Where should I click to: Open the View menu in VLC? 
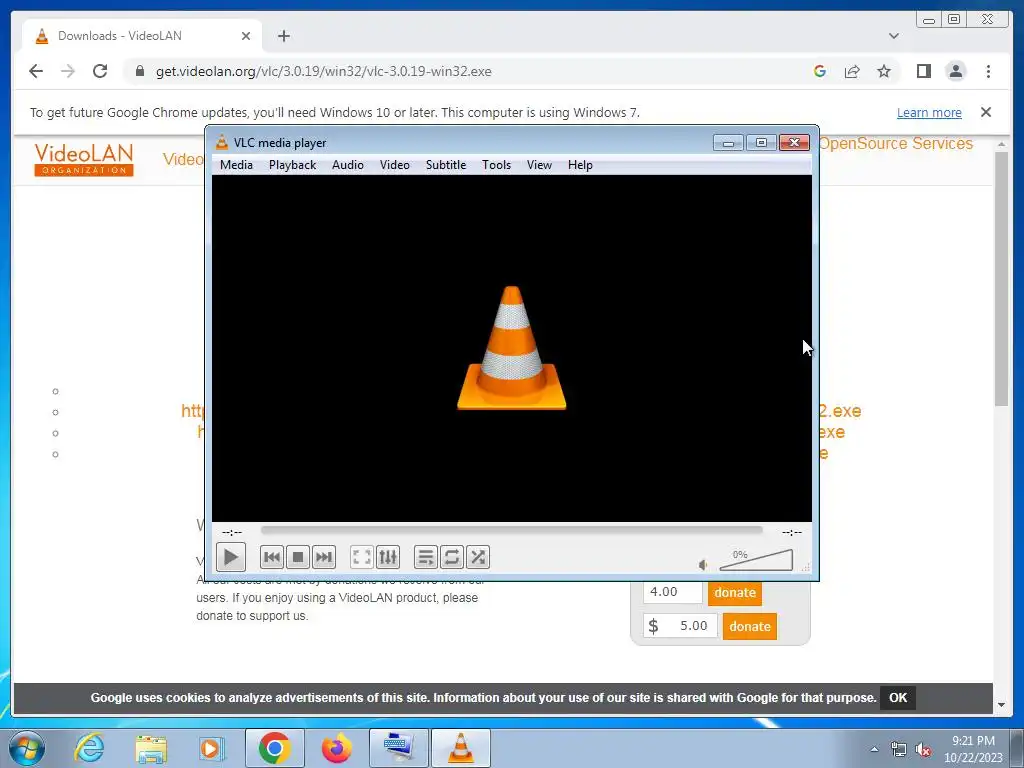(539, 165)
